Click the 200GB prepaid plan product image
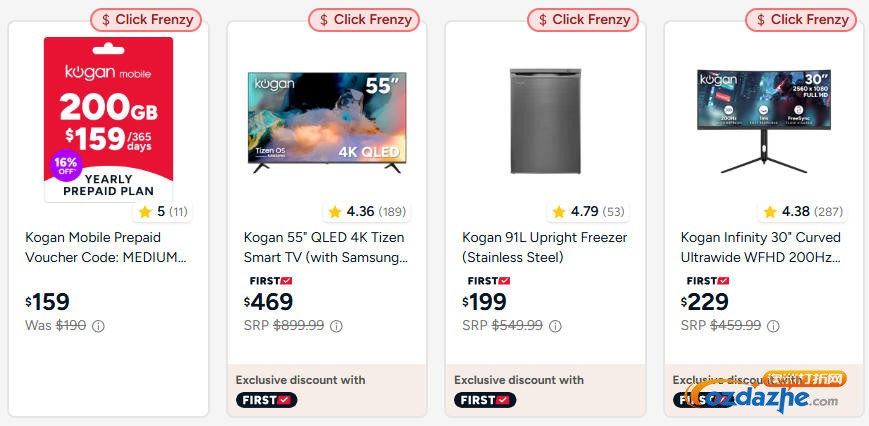Image resolution: width=869 pixels, height=426 pixels. point(108,118)
